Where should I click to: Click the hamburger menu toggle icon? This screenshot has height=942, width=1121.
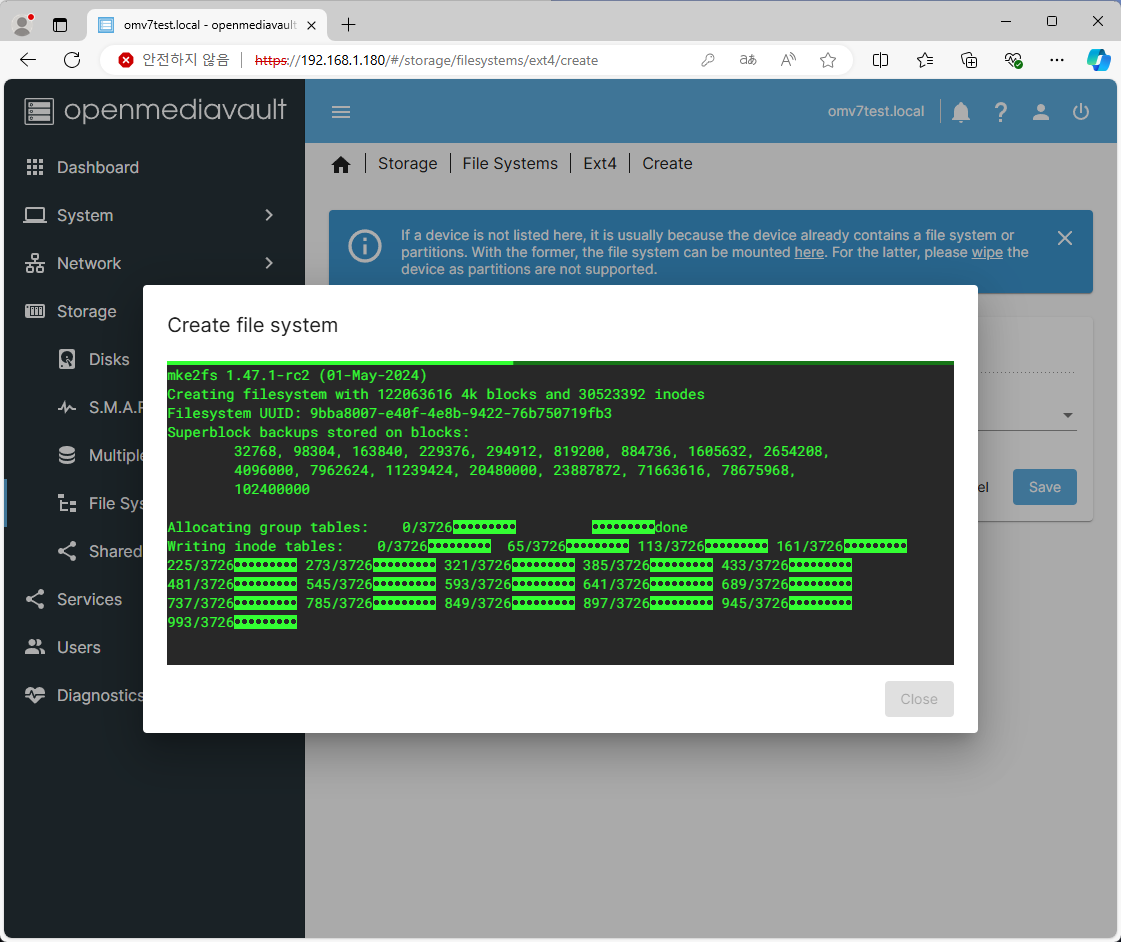coord(340,112)
